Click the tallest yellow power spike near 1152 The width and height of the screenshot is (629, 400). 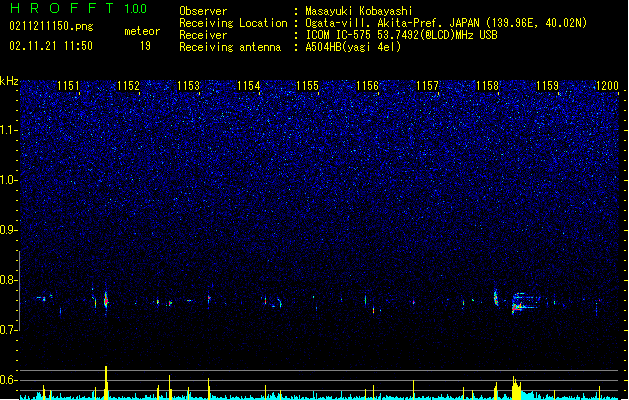pyautogui.click(x=106, y=382)
